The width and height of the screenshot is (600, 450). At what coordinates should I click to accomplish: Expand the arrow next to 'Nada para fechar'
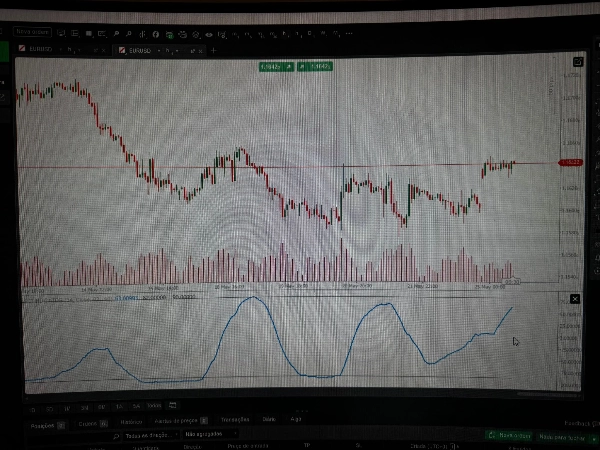(x=594, y=438)
